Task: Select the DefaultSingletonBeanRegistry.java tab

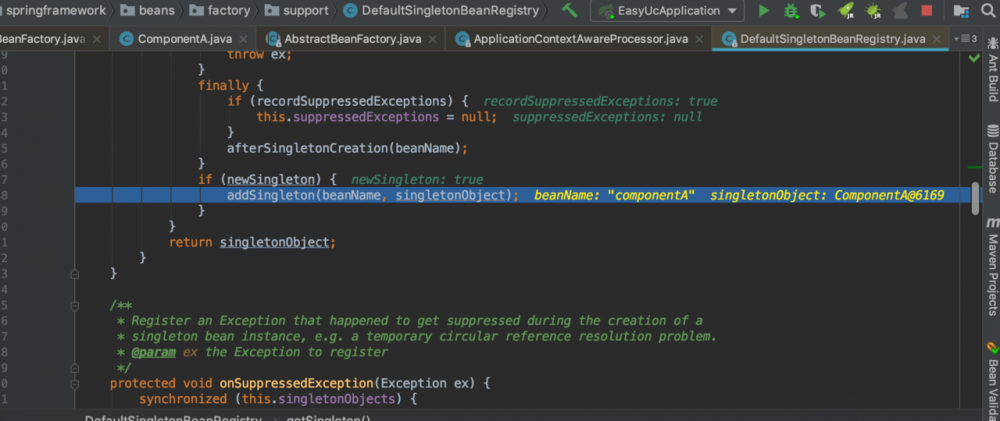Action: [x=832, y=39]
